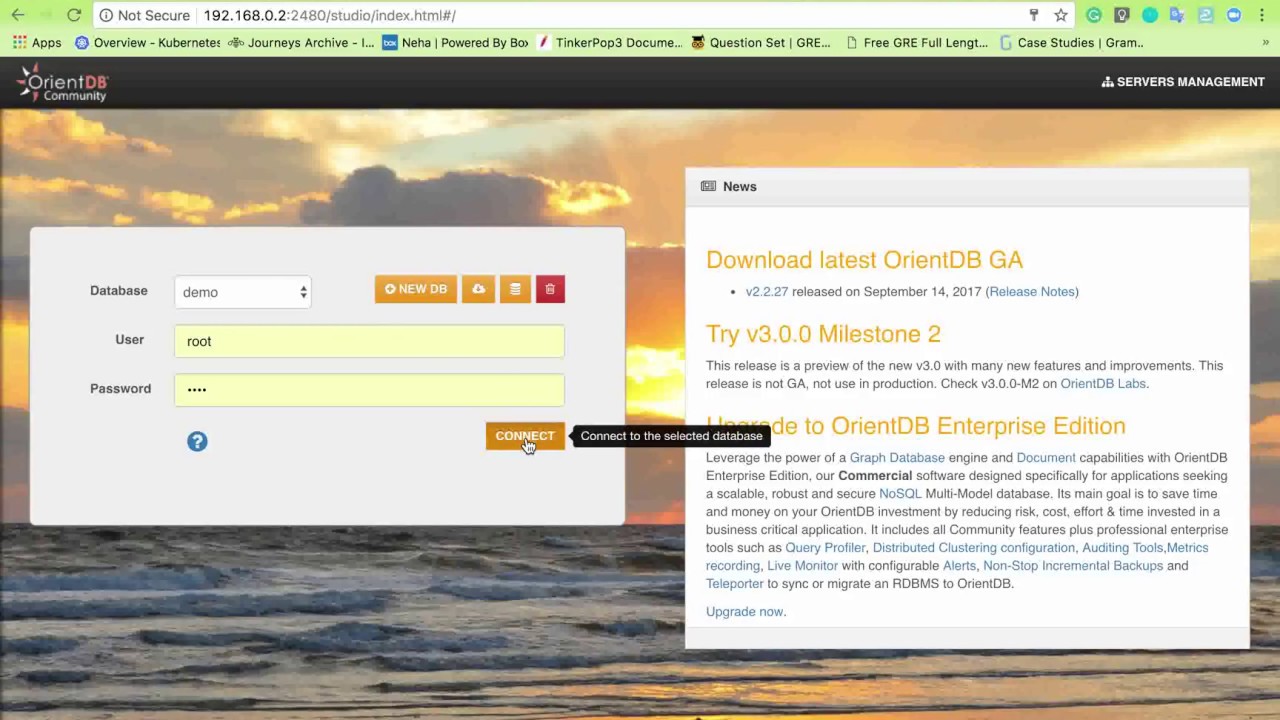The width and height of the screenshot is (1280, 720).
Task: Click the Try v3.0.0 Milestone 2 heading
Action: click(x=823, y=334)
